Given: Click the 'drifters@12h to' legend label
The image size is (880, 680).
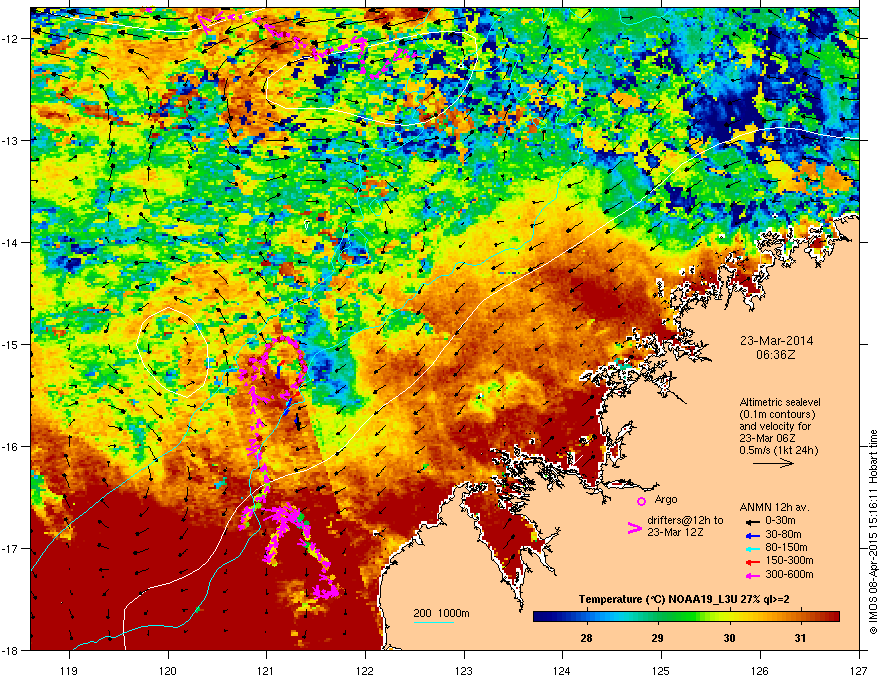Looking at the screenshot, I should 685,521.
